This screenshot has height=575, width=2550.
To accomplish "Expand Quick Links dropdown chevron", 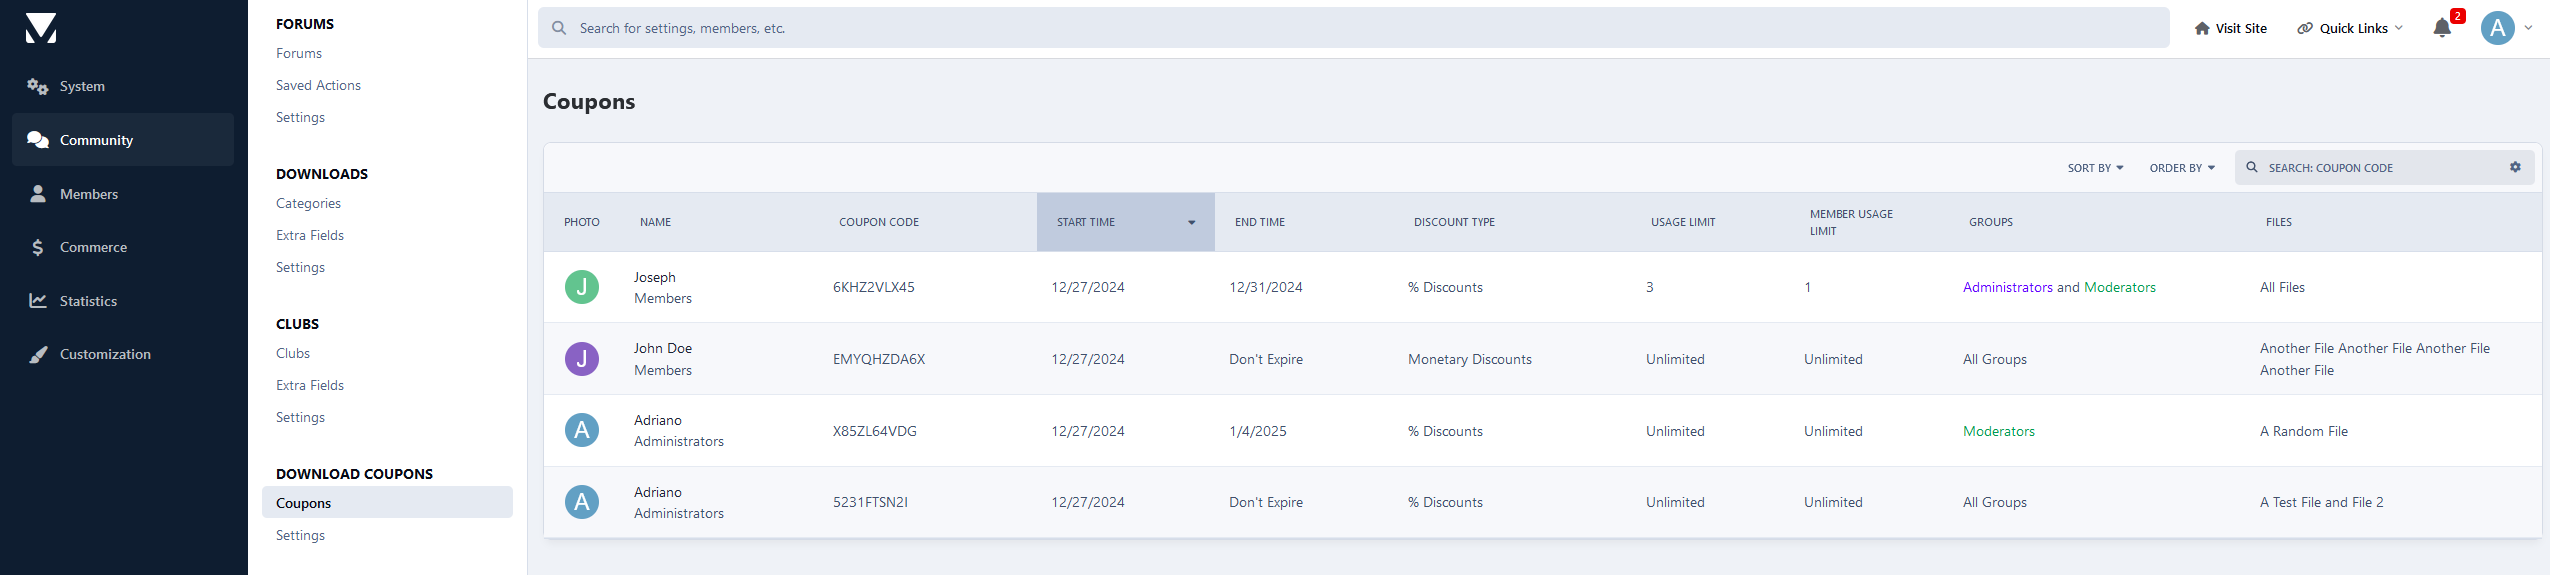I will coord(2398,28).
